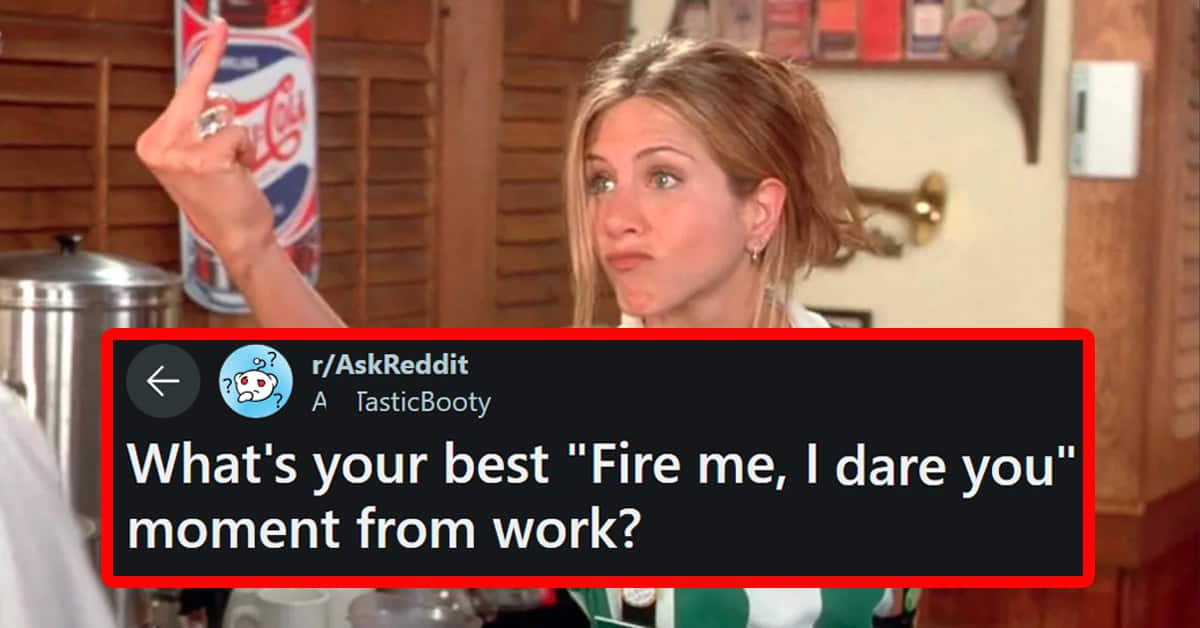Click the white thermostat on the wall
The width and height of the screenshot is (1200, 628).
tap(1103, 120)
